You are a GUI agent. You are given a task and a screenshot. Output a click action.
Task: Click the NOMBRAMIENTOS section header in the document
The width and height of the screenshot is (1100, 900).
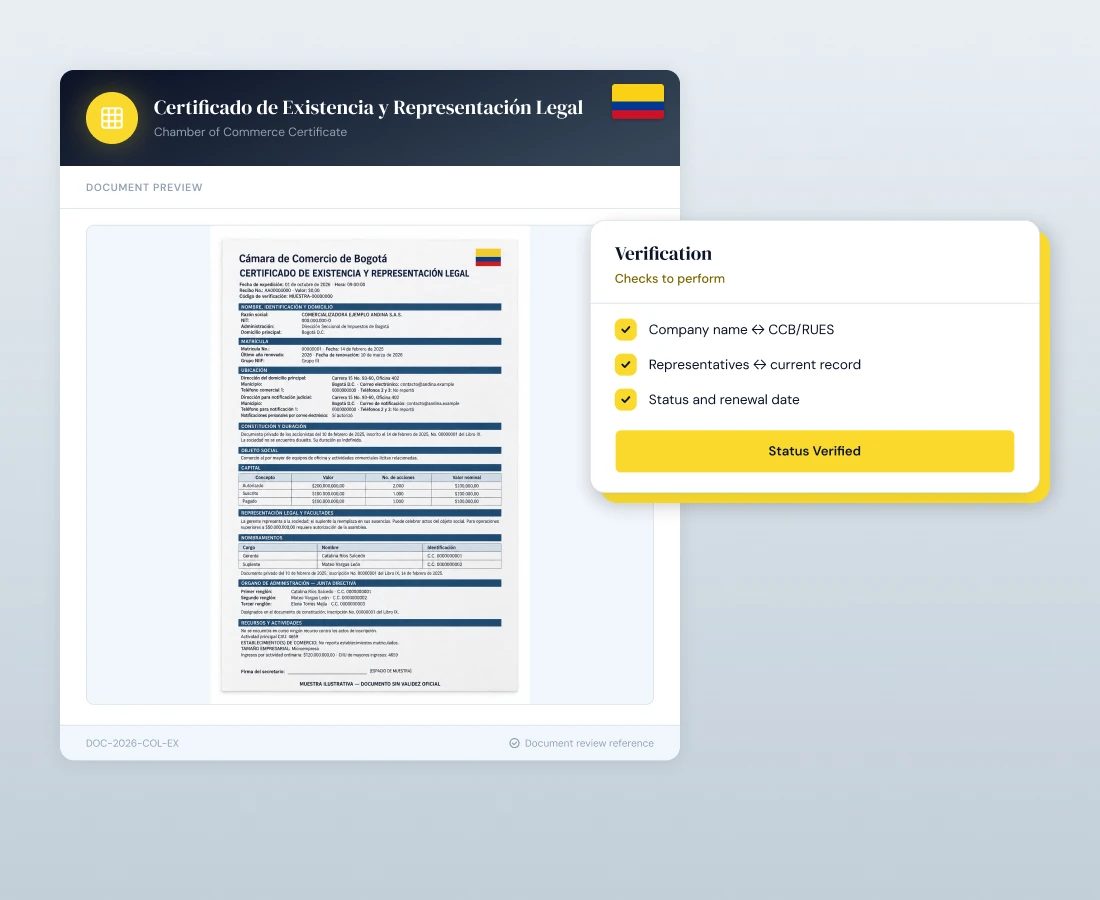coord(370,537)
